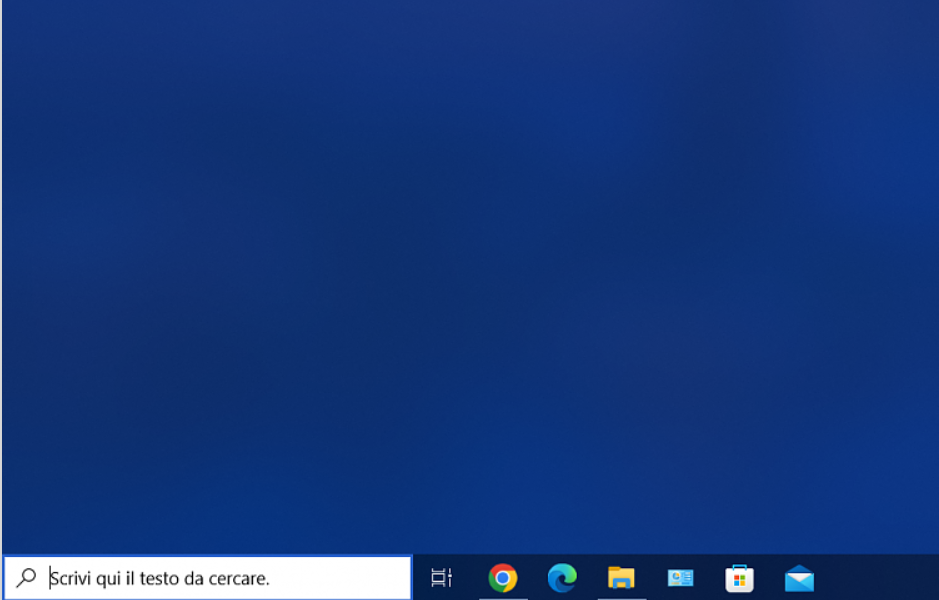The height and width of the screenshot is (600, 939).
Task: Launch Google Chrome from the taskbar
Action: 502,578
